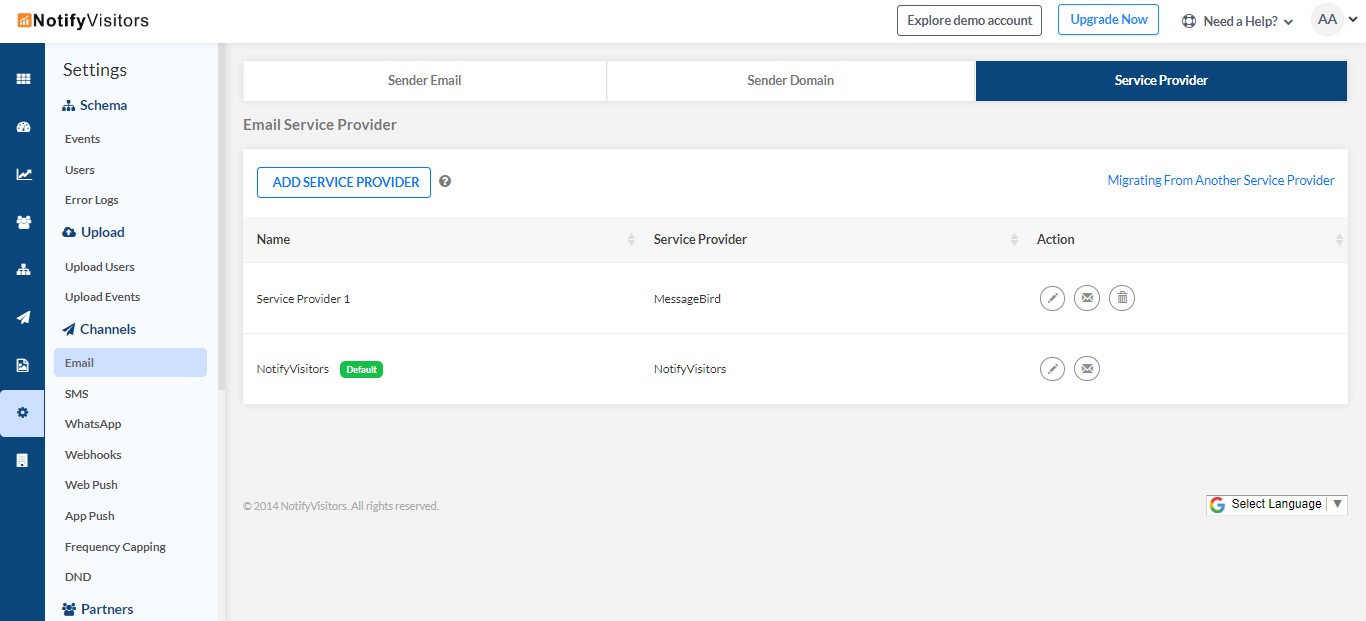The image size is (1366, 621).
Task: Open Events in Settings sidebar
Action: coord(82,139)
